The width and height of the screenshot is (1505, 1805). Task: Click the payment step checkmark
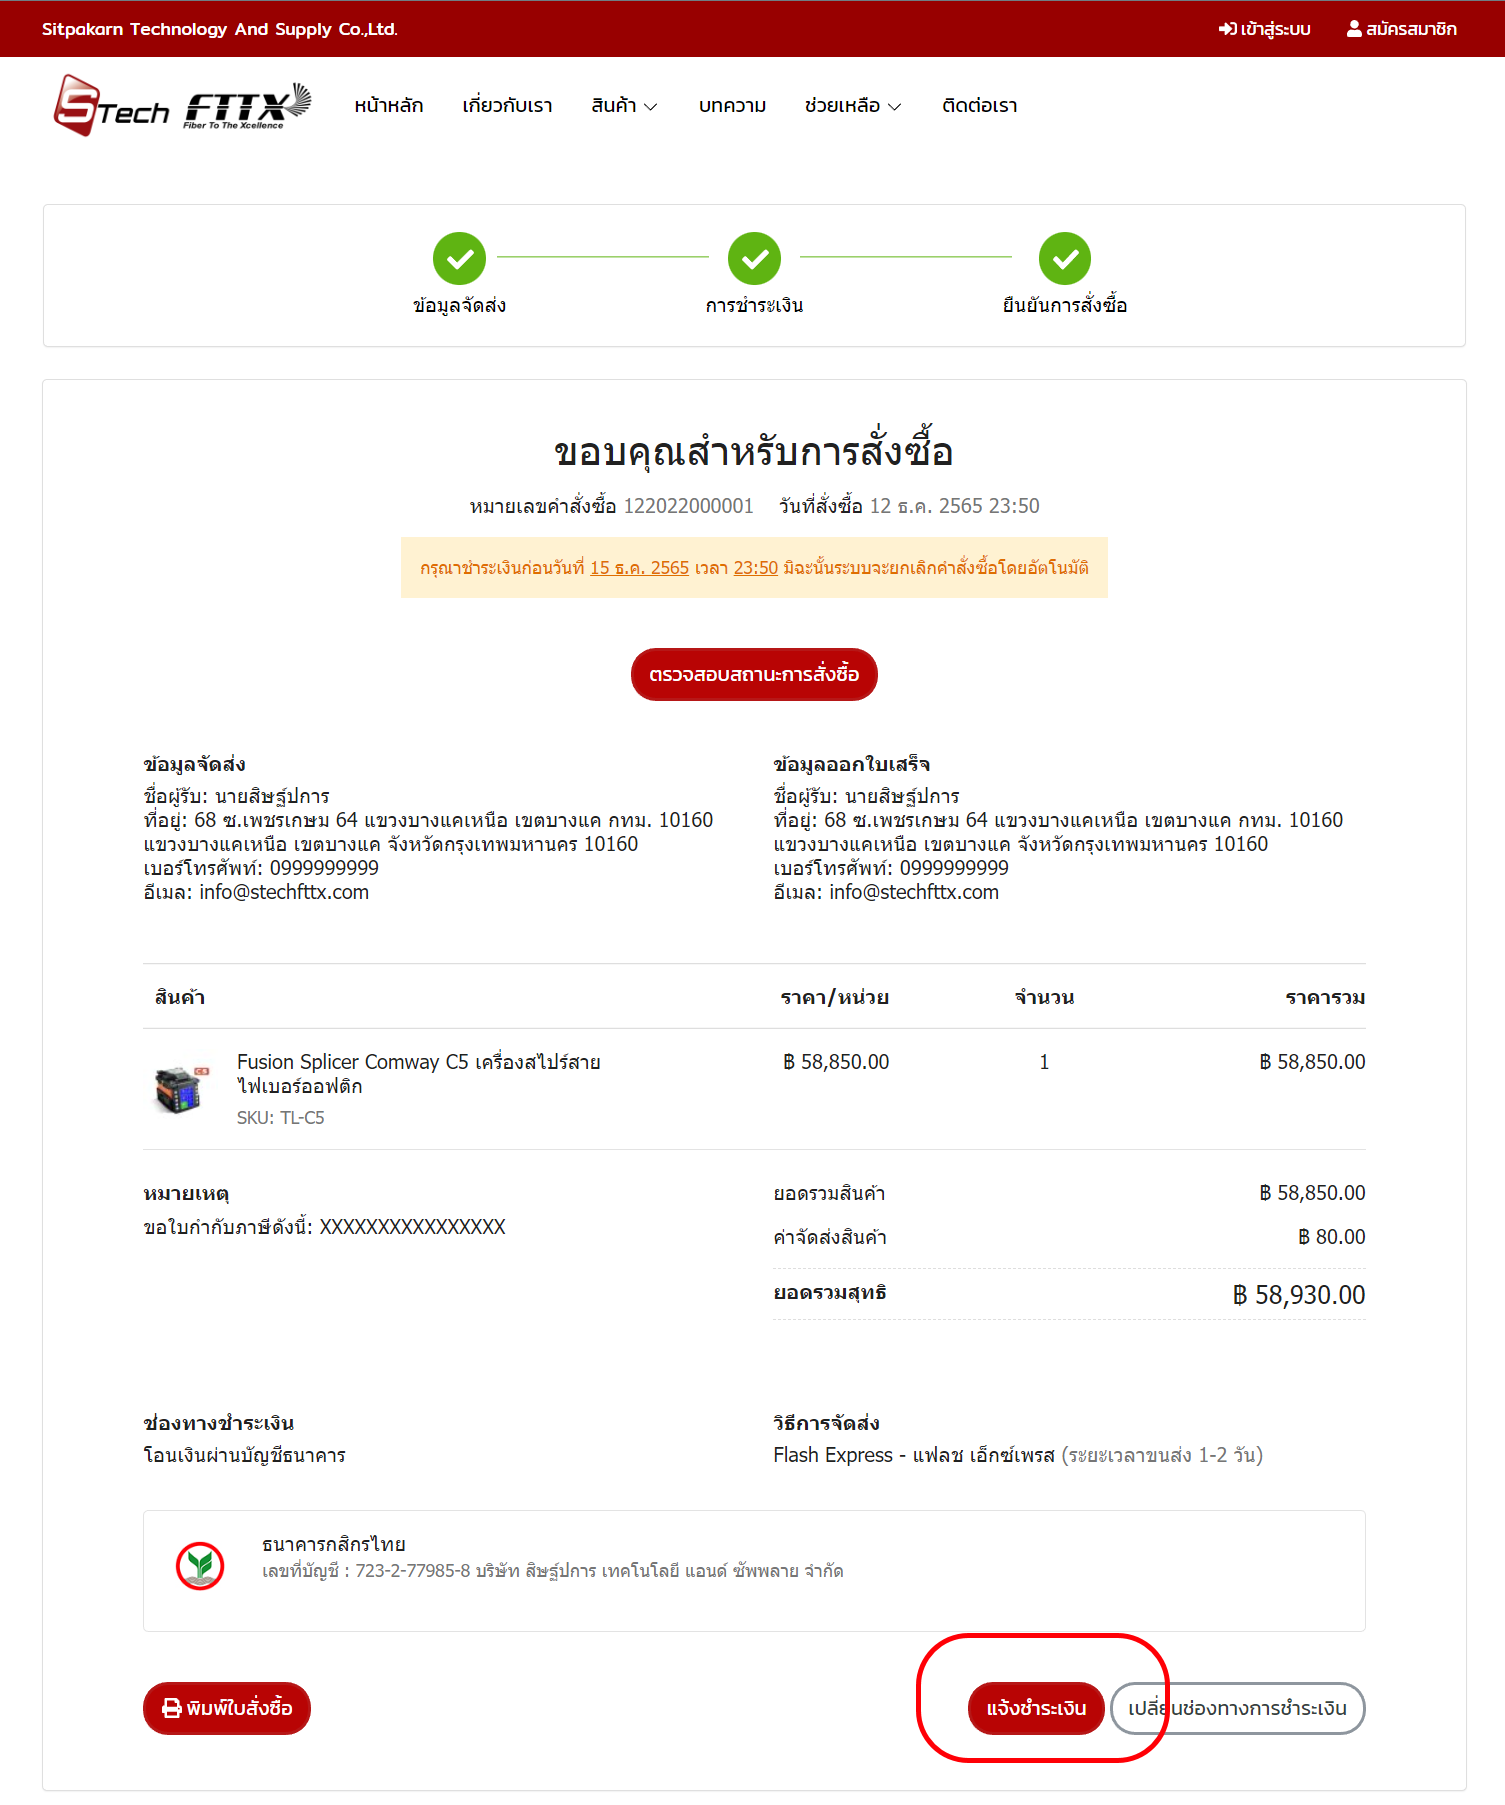click(754, 259)
